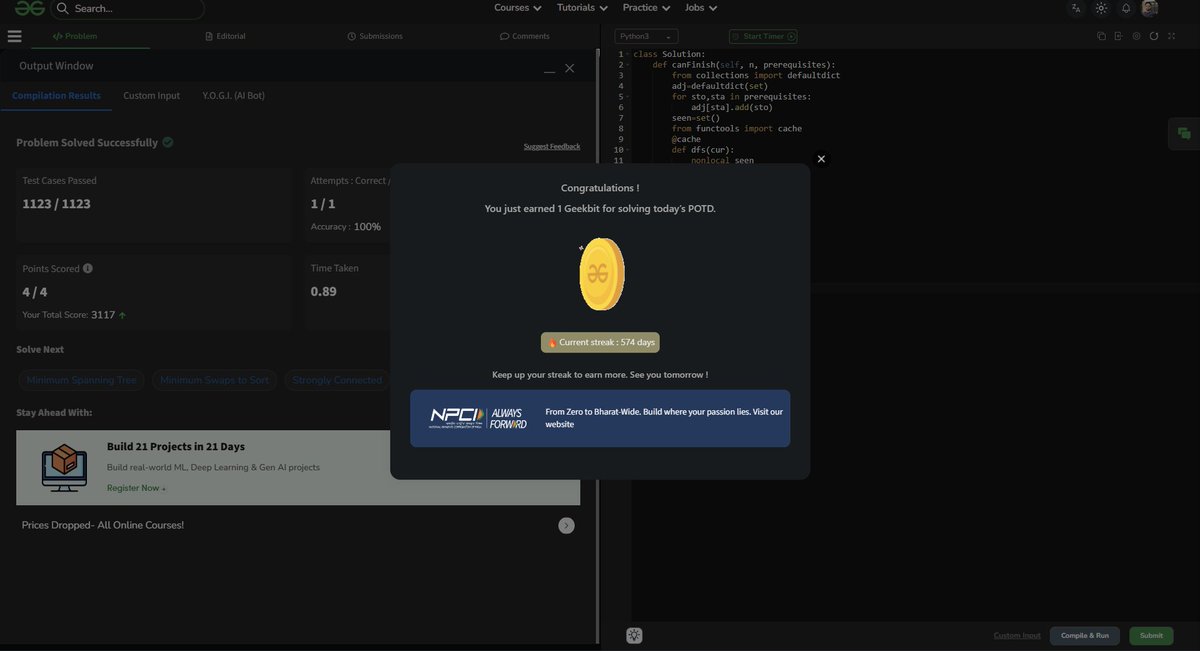Viewport: 1200px width, 651px height.
Task: Click the green Submit button
Action: [x=1151, y=635]
